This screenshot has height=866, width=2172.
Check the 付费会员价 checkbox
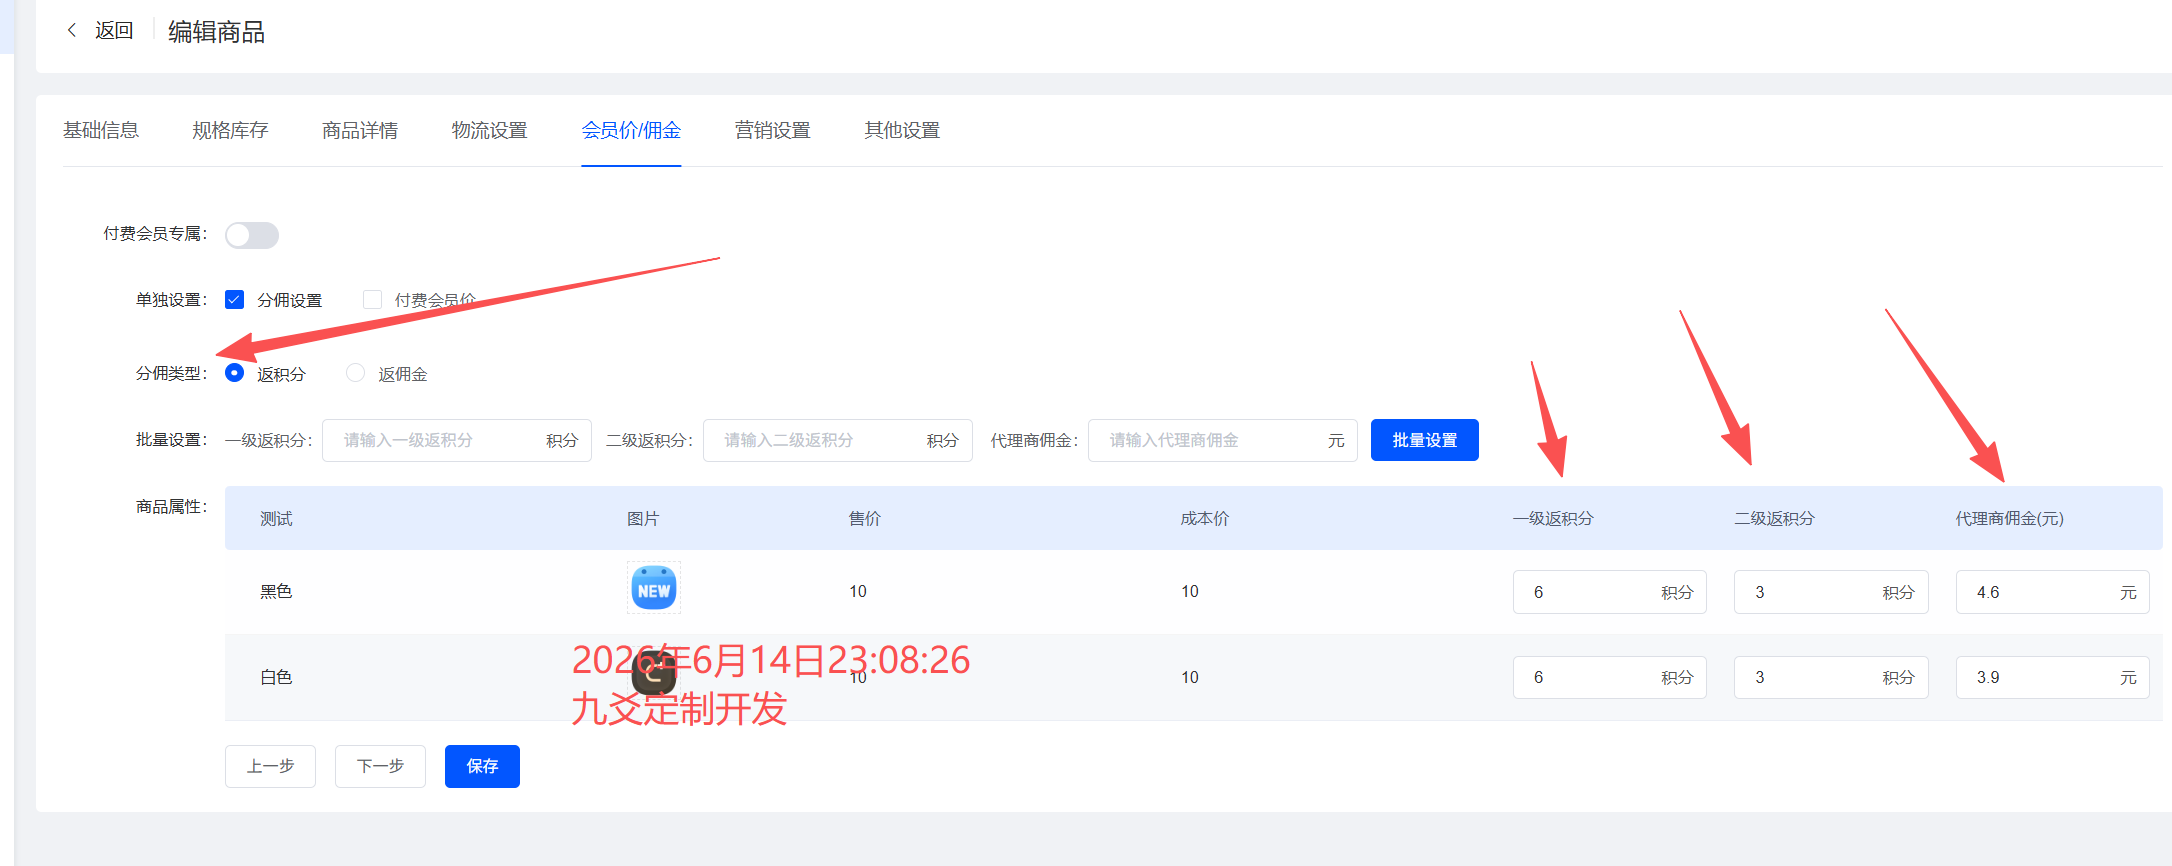click(373, 300)
